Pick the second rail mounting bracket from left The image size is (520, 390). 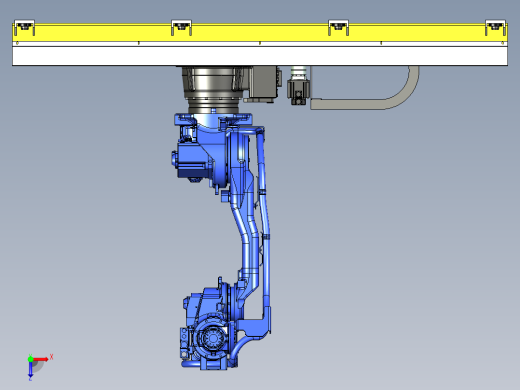point(181,27)
